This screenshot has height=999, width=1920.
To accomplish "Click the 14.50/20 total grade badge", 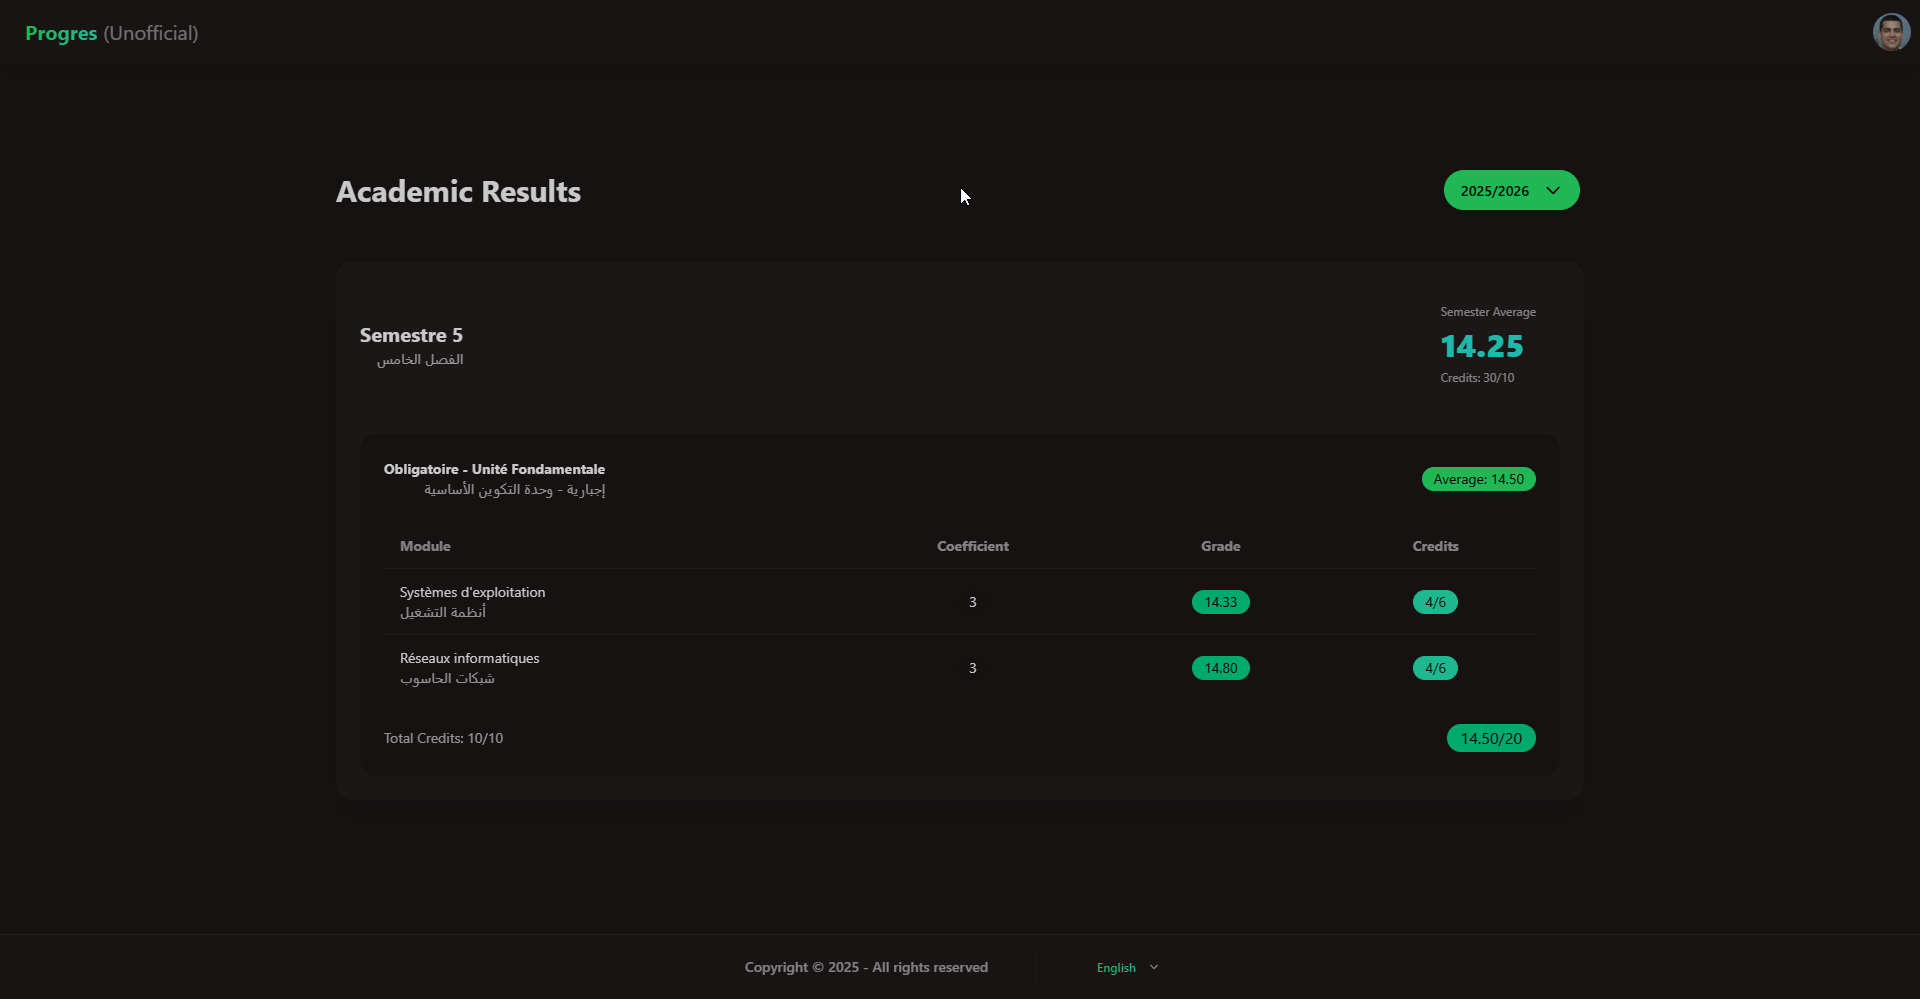I will [x=1491, y=738].
